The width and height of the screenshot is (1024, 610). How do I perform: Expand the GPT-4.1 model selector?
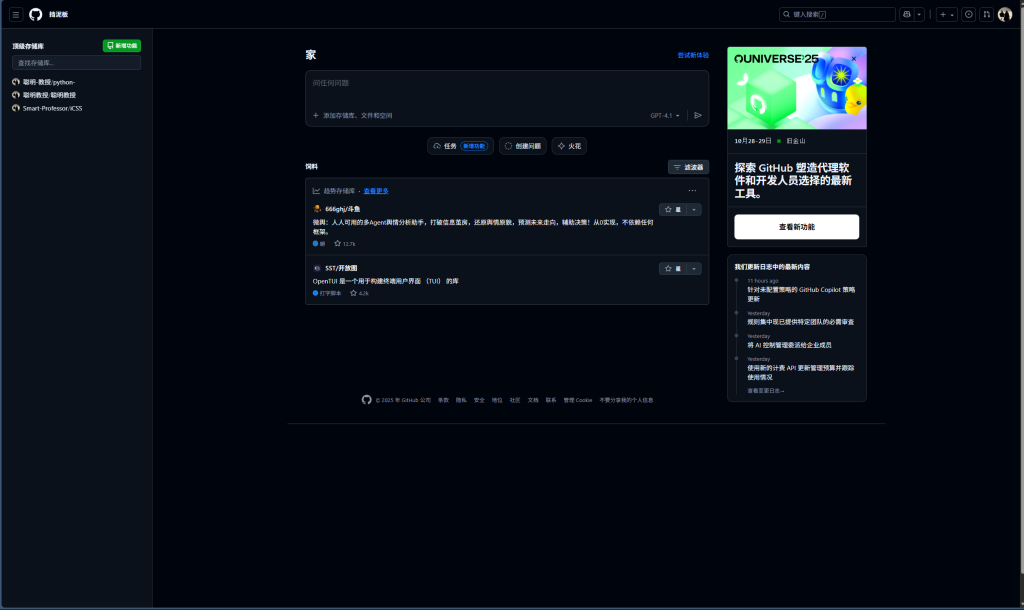point(665,116)
